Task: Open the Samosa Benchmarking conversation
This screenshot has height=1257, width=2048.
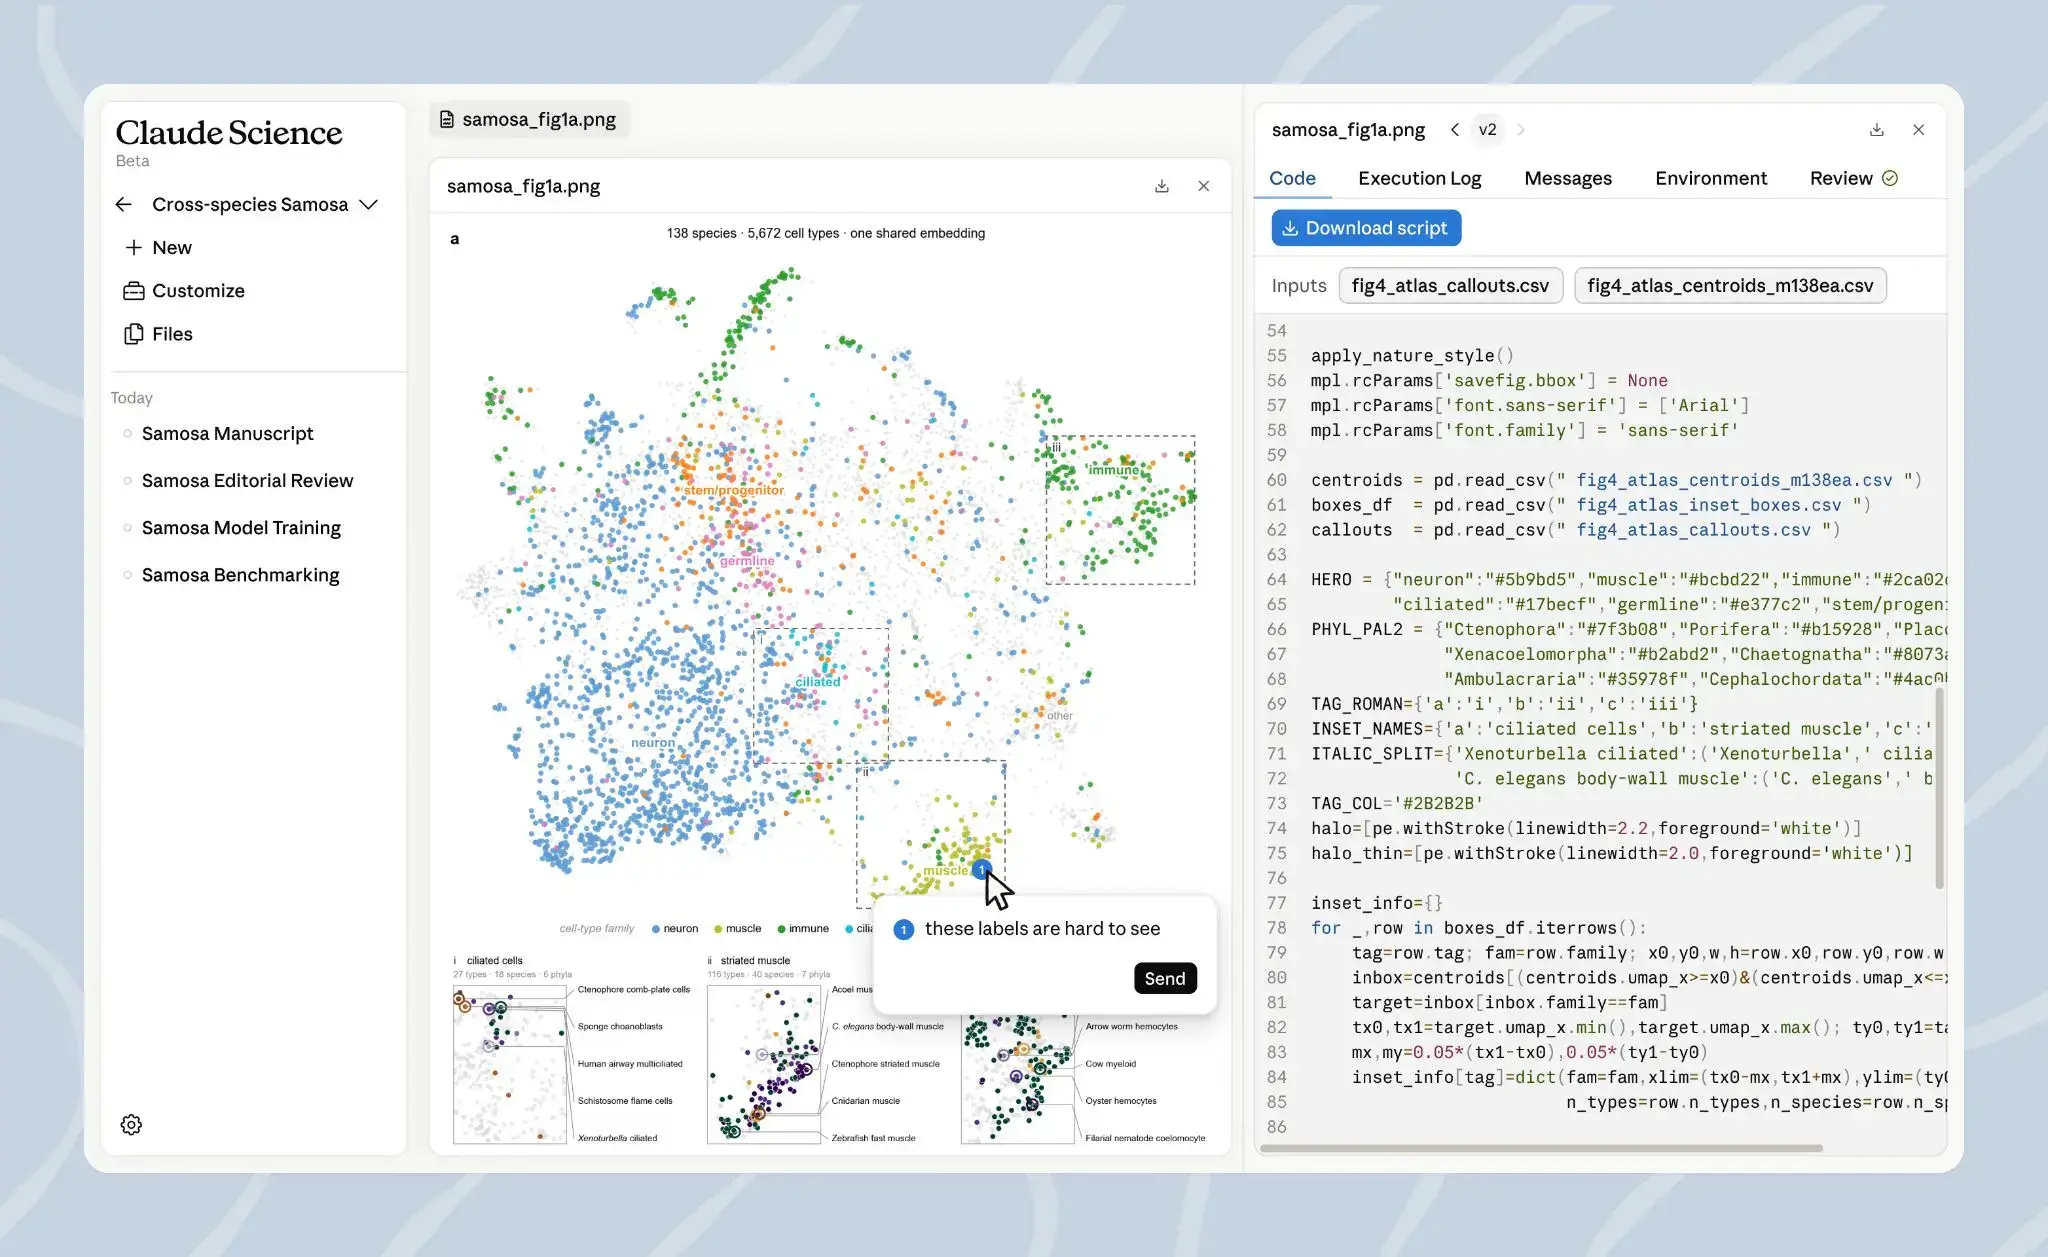Action: [240, 575]
